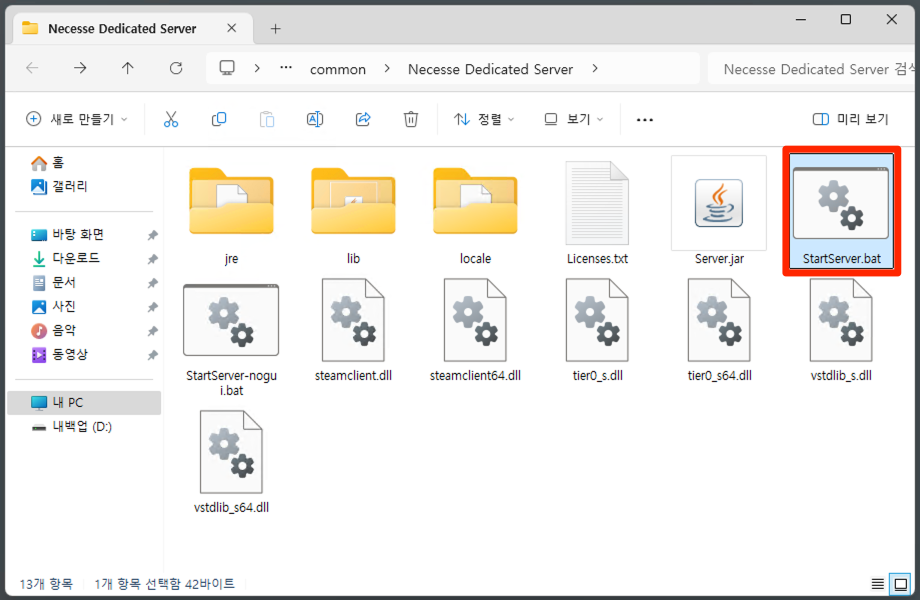Switch to details list view in status bar

[877, 584]
